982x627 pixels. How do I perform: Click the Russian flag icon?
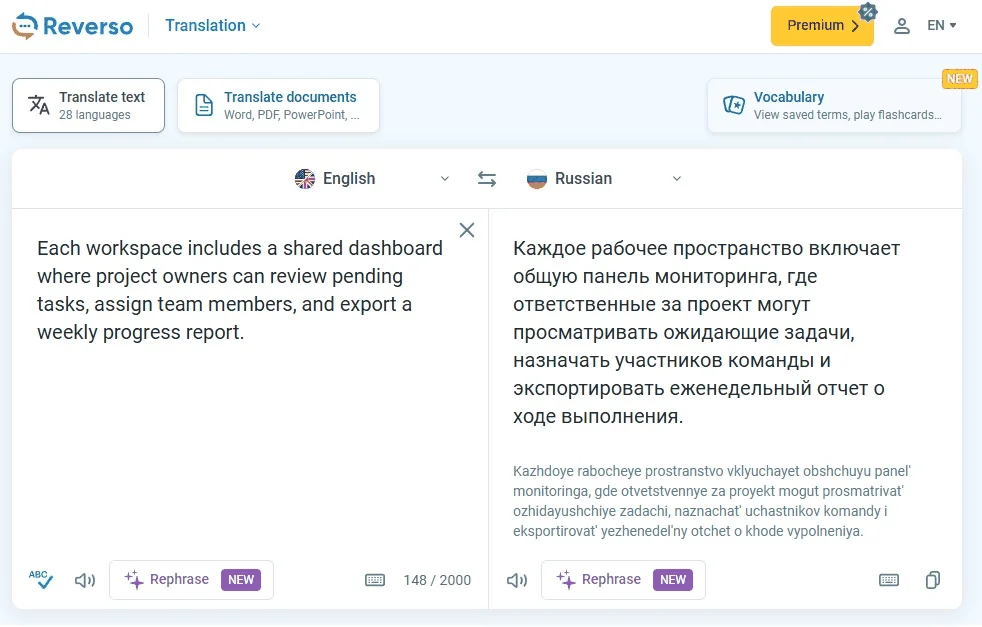pyautogui.click(x=537, y=179)
